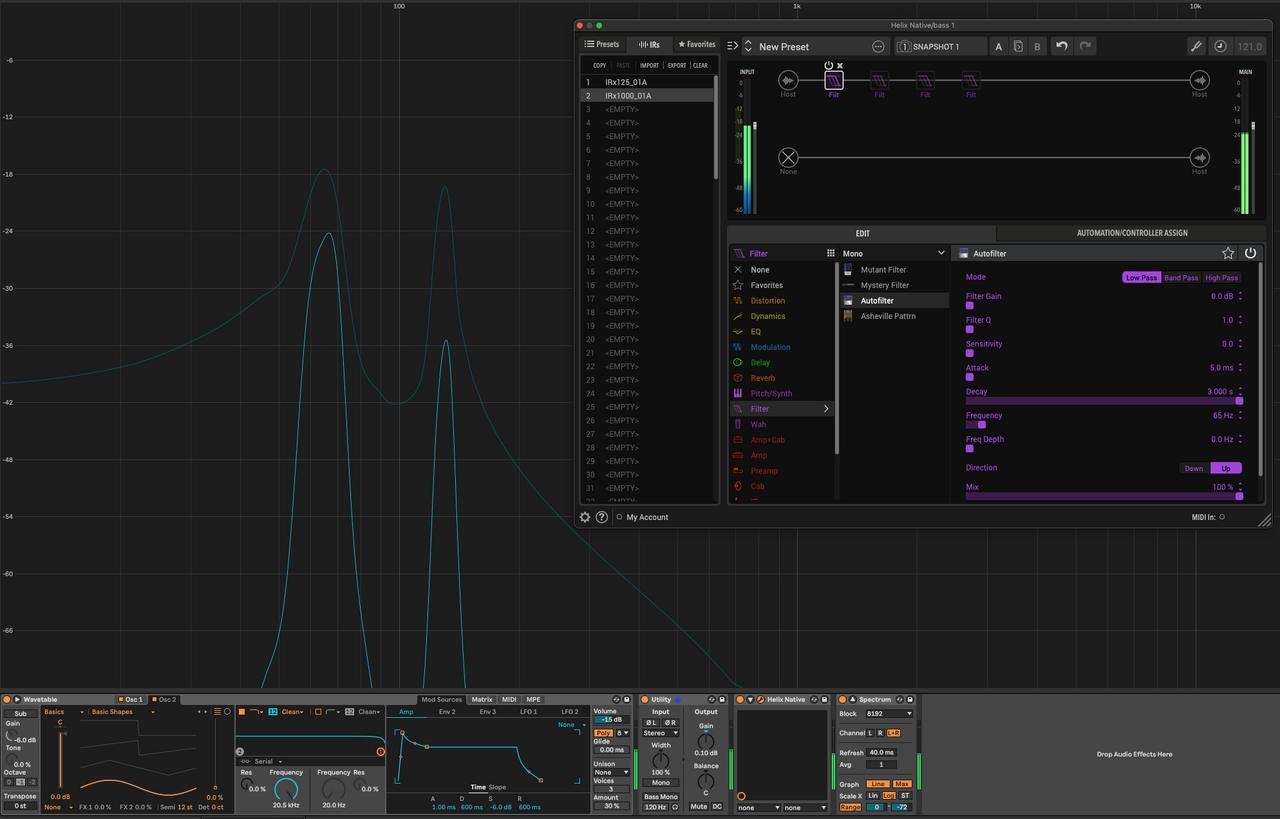Switch to the Matrix tab in Wavetable
Viewport: 1280px width, 819px height.
482,699
